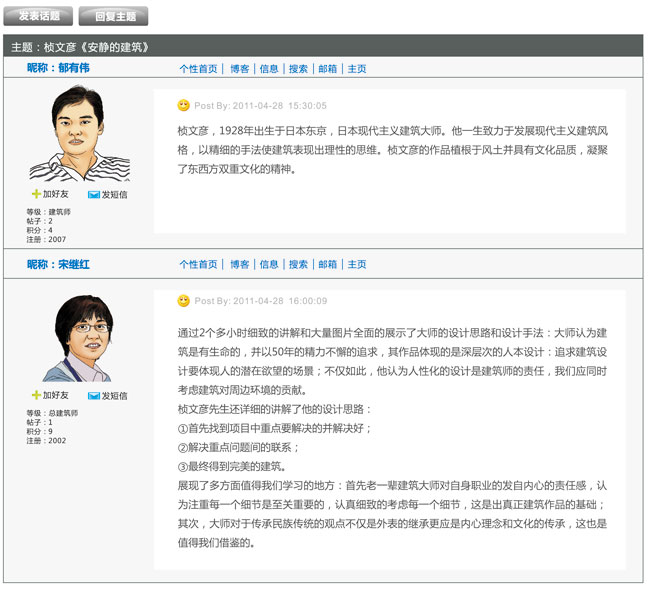Click envelope icon under 郁有伟's avatar
650x591 pixels.
tap(94, 194)
